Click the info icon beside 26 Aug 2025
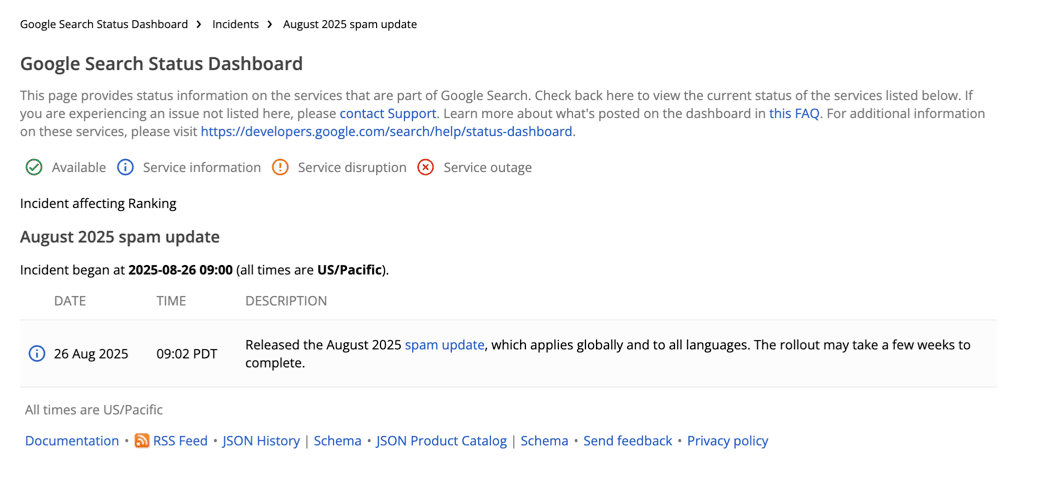The image size is (1037, 480). pos(37,353)
